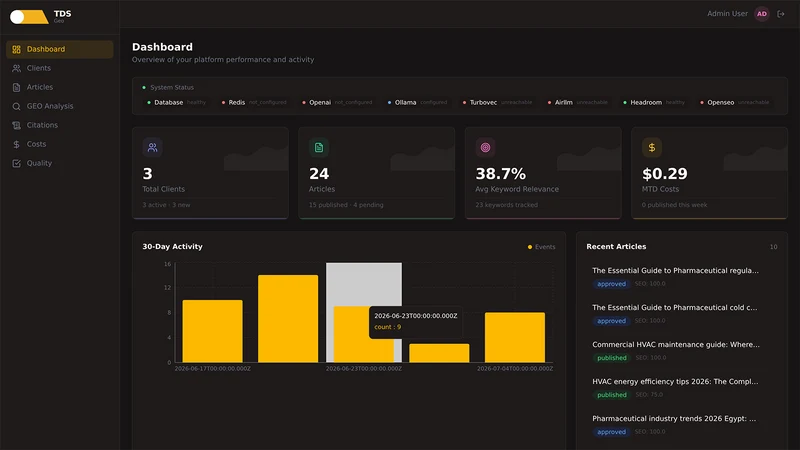Click the Quality check icon
The width and height of the screenshot is (800, 450).
tap(16, 163)
